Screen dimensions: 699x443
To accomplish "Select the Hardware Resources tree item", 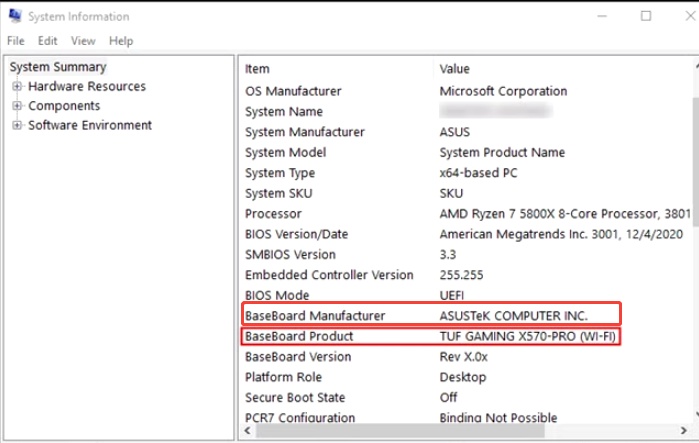I will 87,86.
